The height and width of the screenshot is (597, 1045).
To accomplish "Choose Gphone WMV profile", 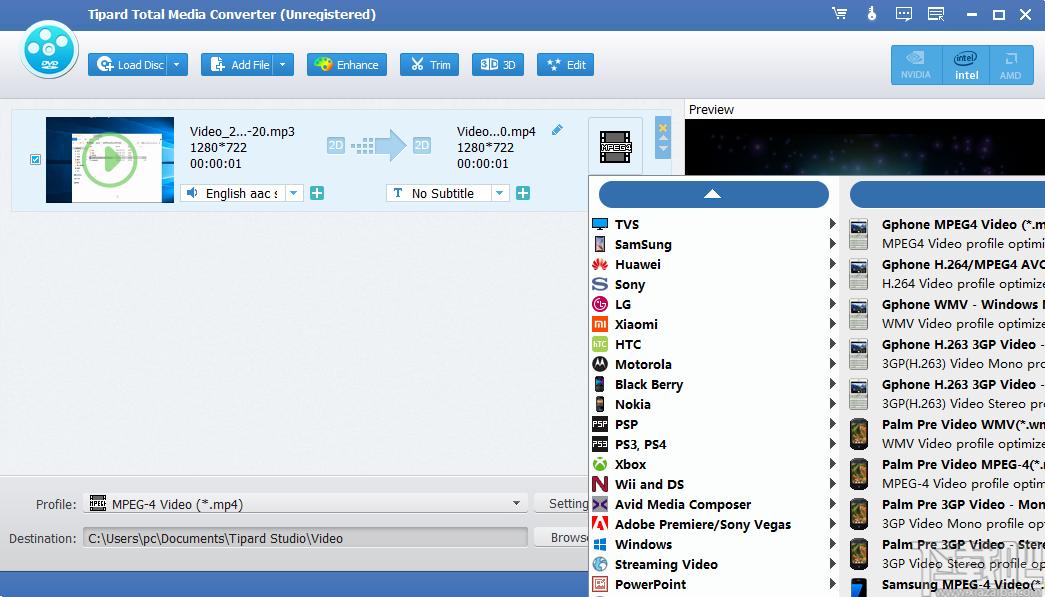I will (x=946, y=314).
